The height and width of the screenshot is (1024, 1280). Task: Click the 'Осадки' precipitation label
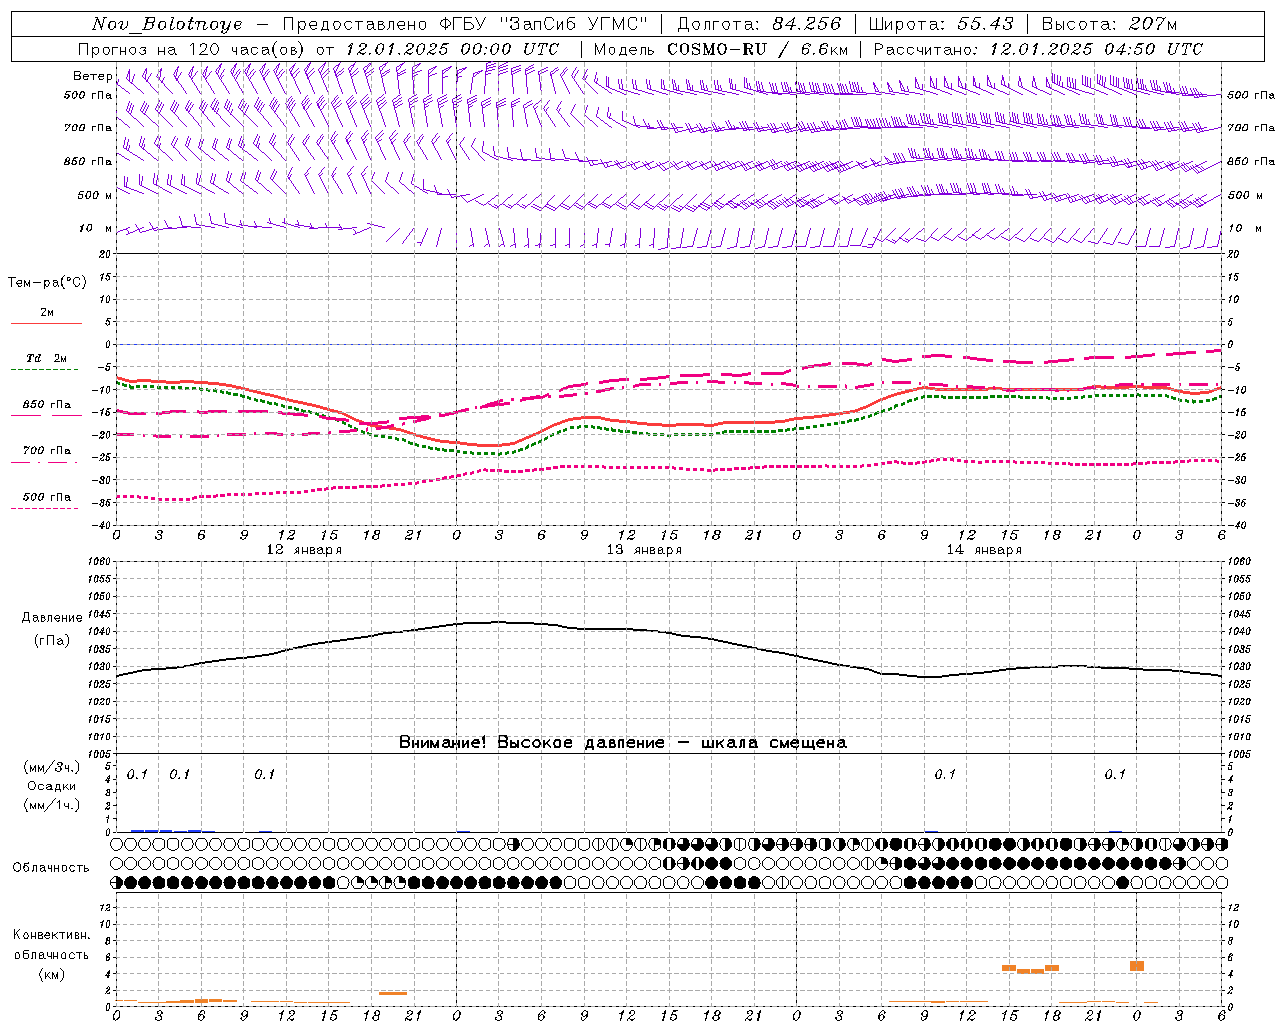[x=52, y=786]
